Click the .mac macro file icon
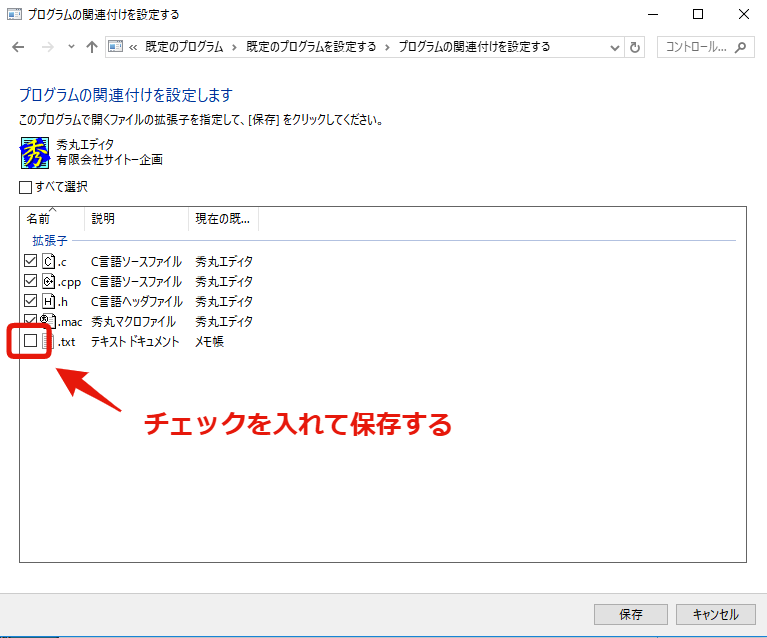The image size is (767, 638). pyautogui.click(x=48, y=321)
